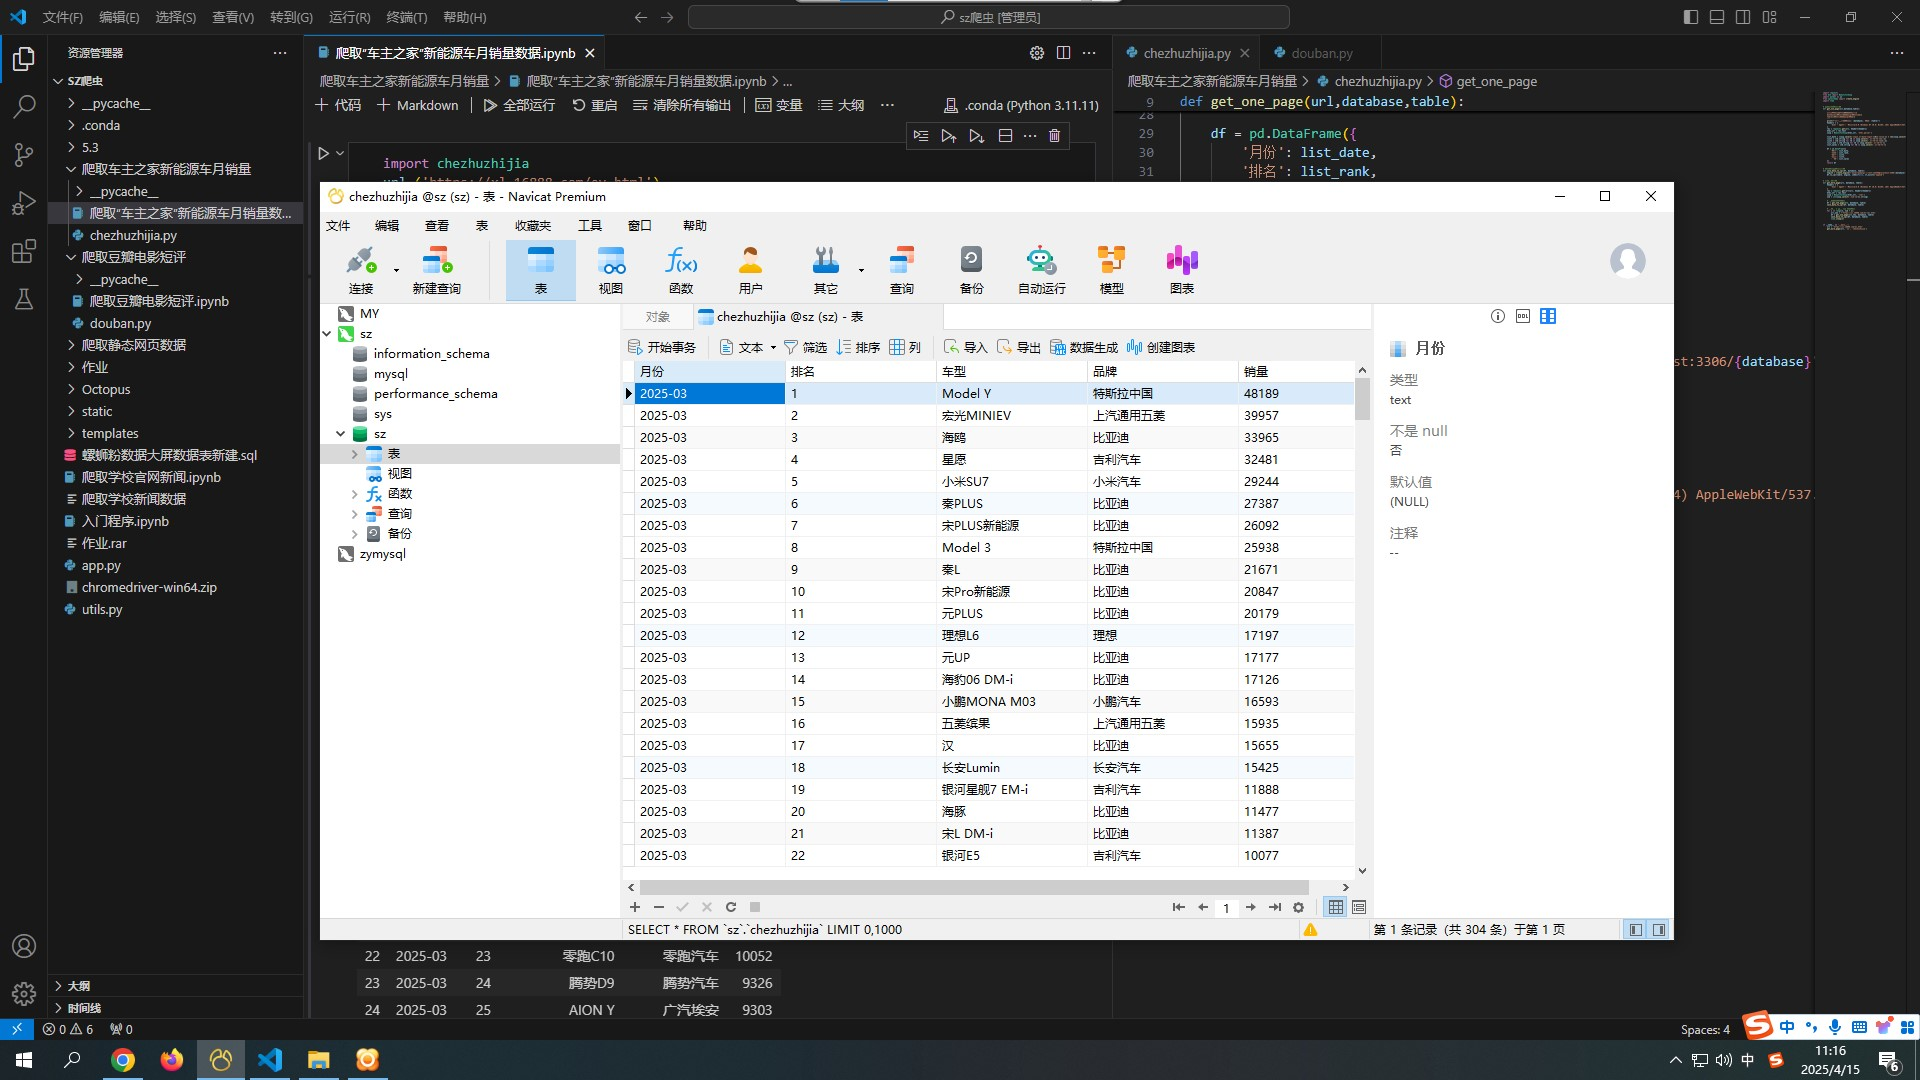Click the 导出 (Export) button

(x=1019, y=347)
